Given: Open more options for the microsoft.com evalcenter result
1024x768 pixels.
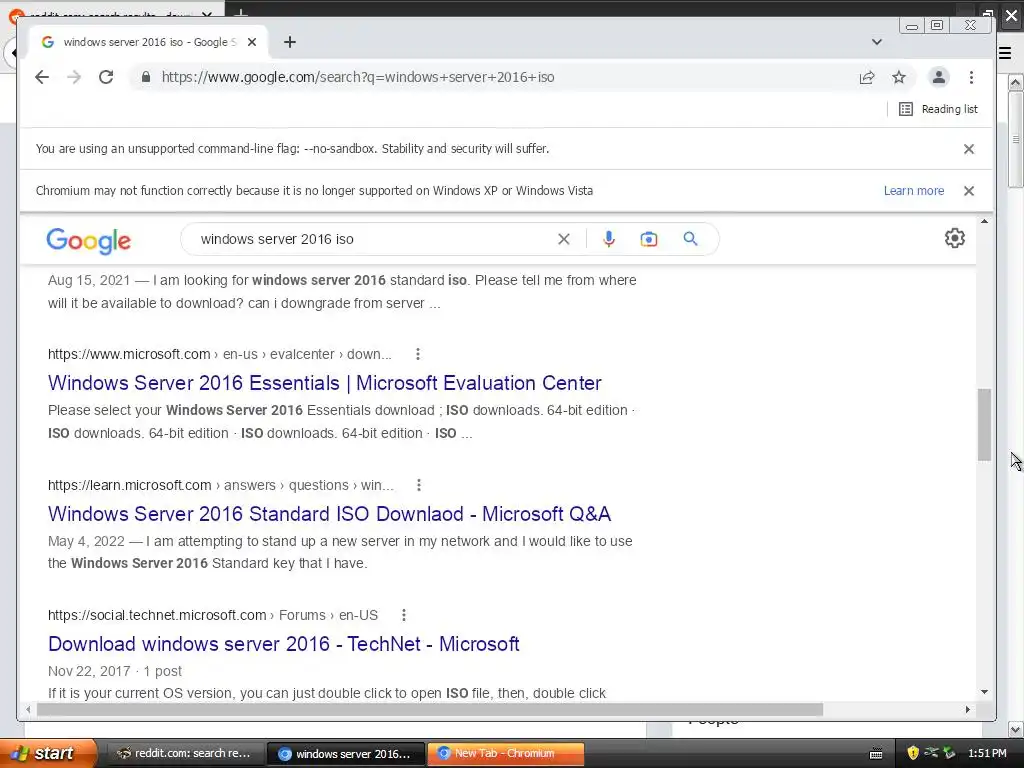Looking at the screenshot, I should [x=418, y=354].
